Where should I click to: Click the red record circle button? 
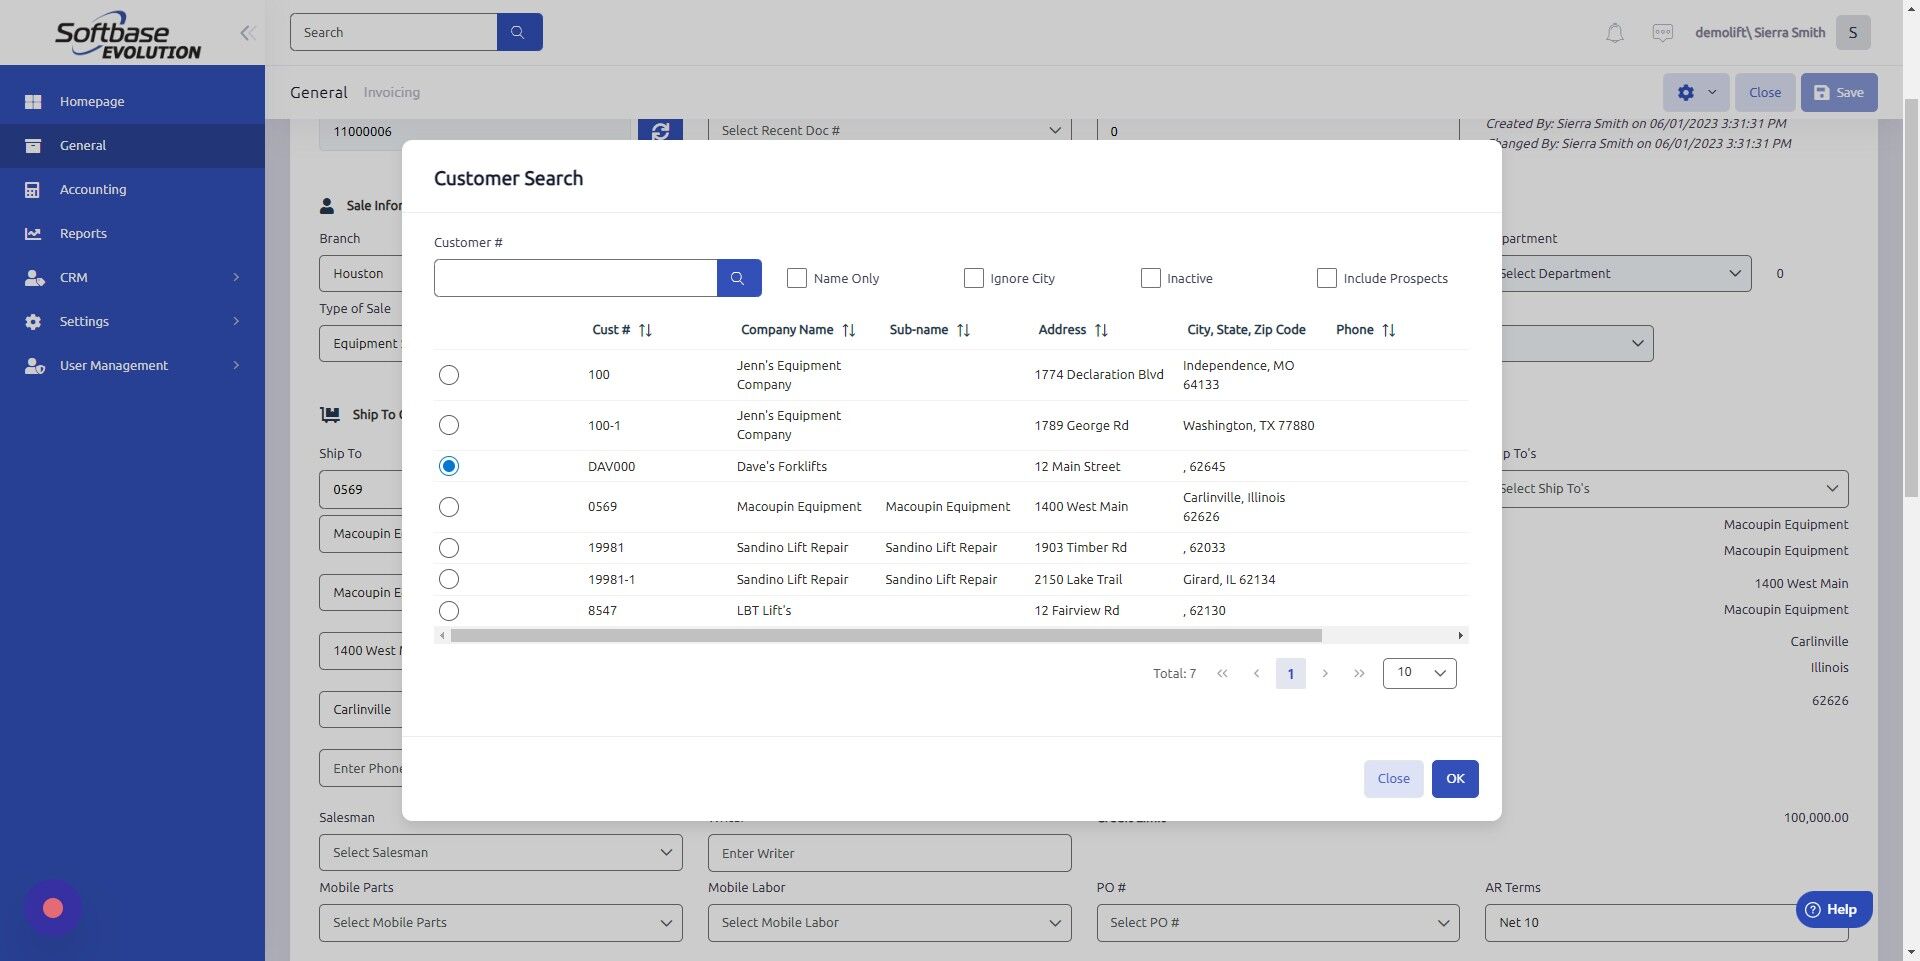click(x=53, y=908)
